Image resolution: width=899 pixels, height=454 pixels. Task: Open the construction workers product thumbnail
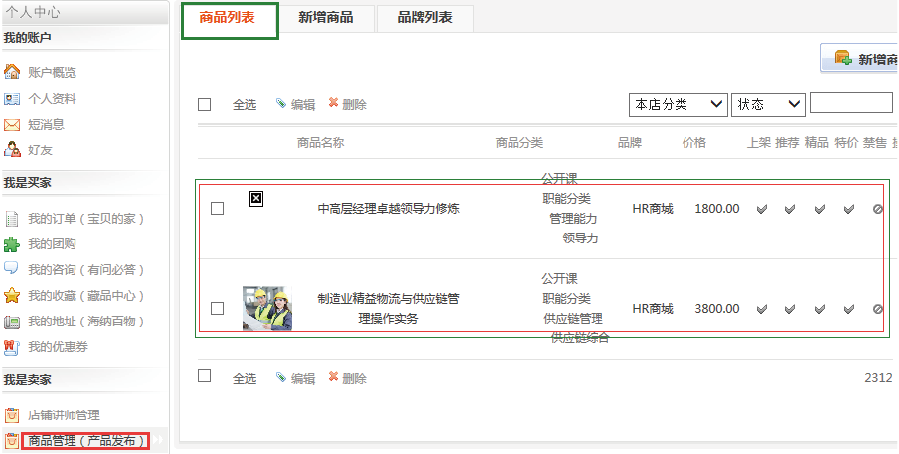point(267,308)
